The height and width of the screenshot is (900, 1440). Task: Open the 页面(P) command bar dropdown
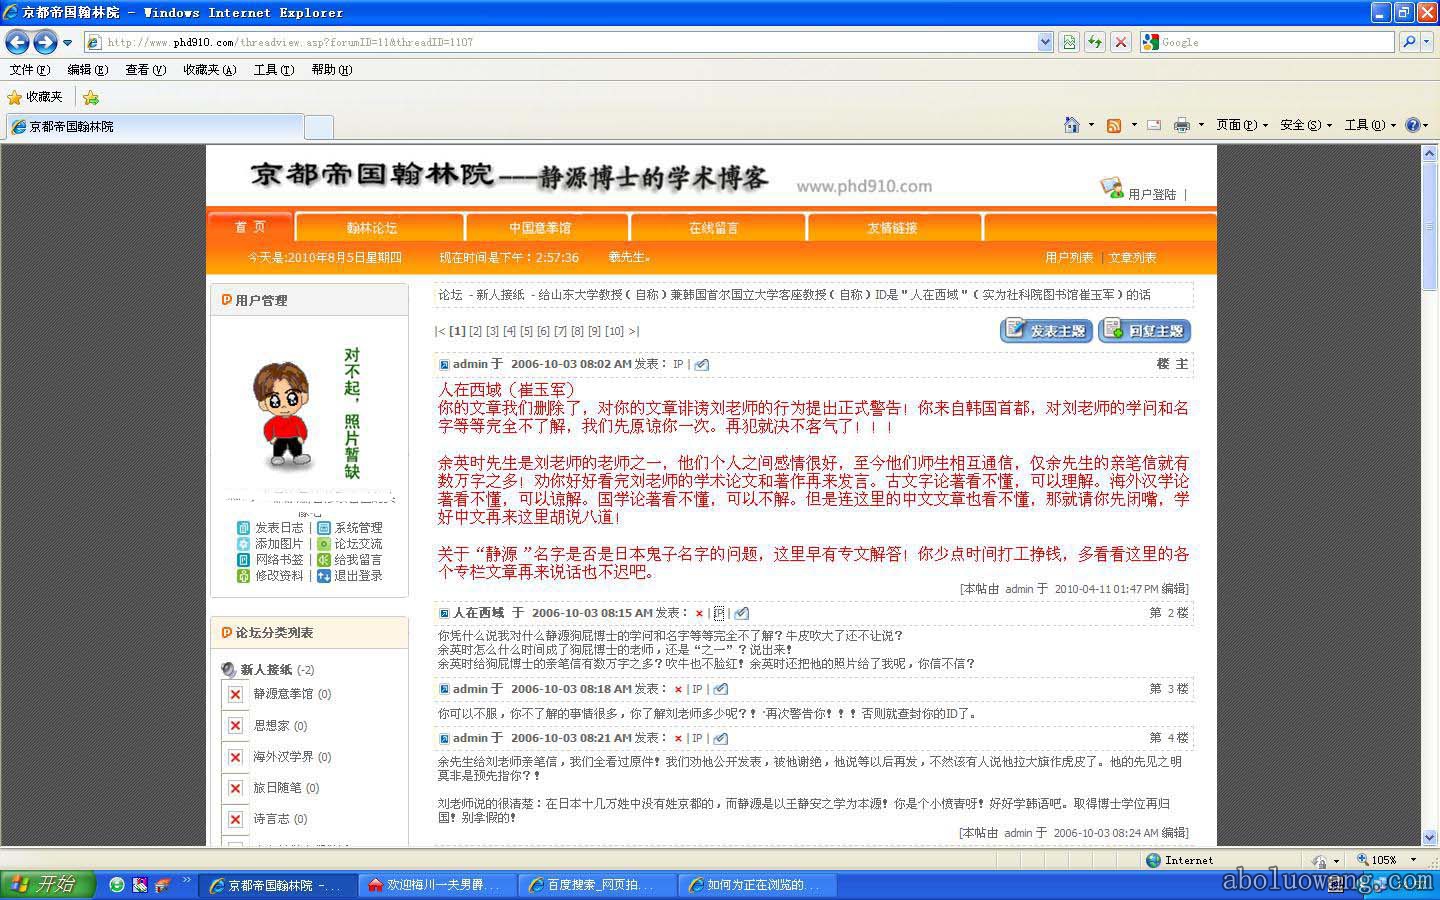(x=1242, y=125)
